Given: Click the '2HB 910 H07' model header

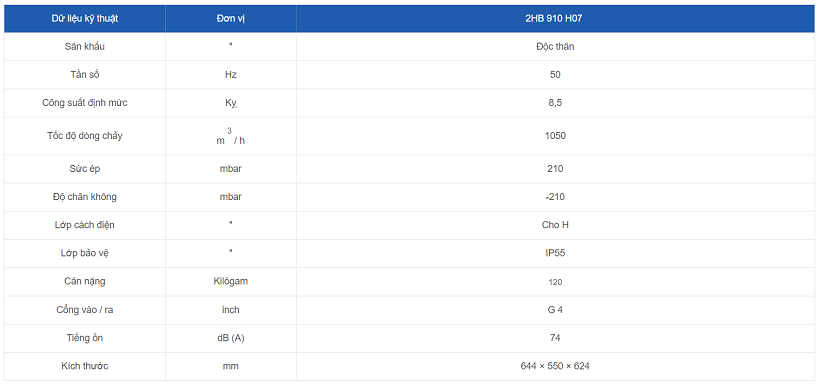Looking at the screenshot, I should [555, 19].
